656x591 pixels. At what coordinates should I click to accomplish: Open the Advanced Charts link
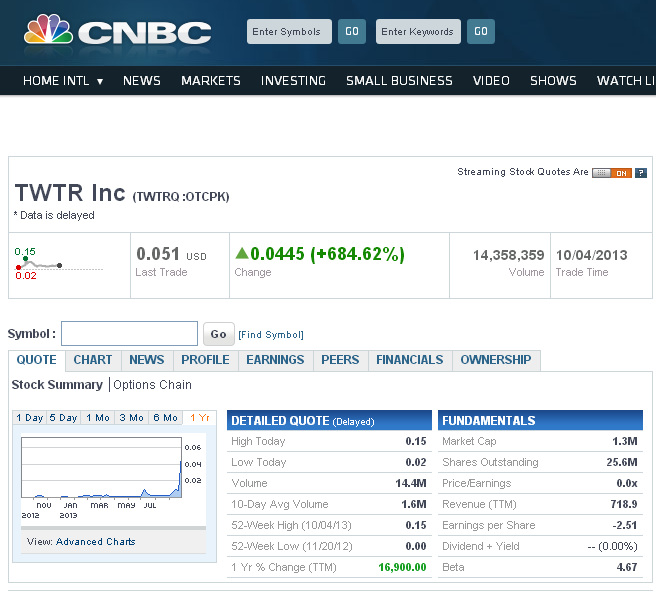tap(96, 542)
